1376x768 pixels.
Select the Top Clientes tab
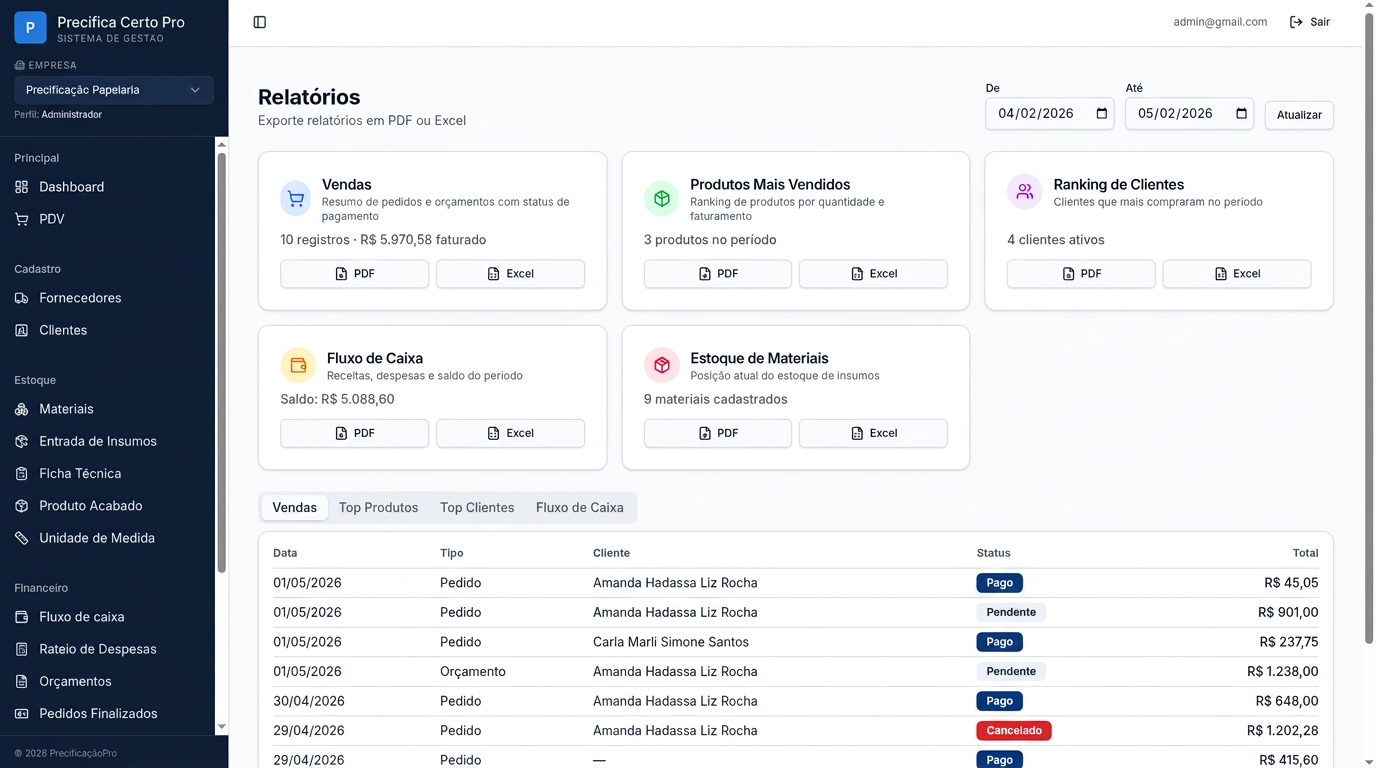(x=477, y=508)
